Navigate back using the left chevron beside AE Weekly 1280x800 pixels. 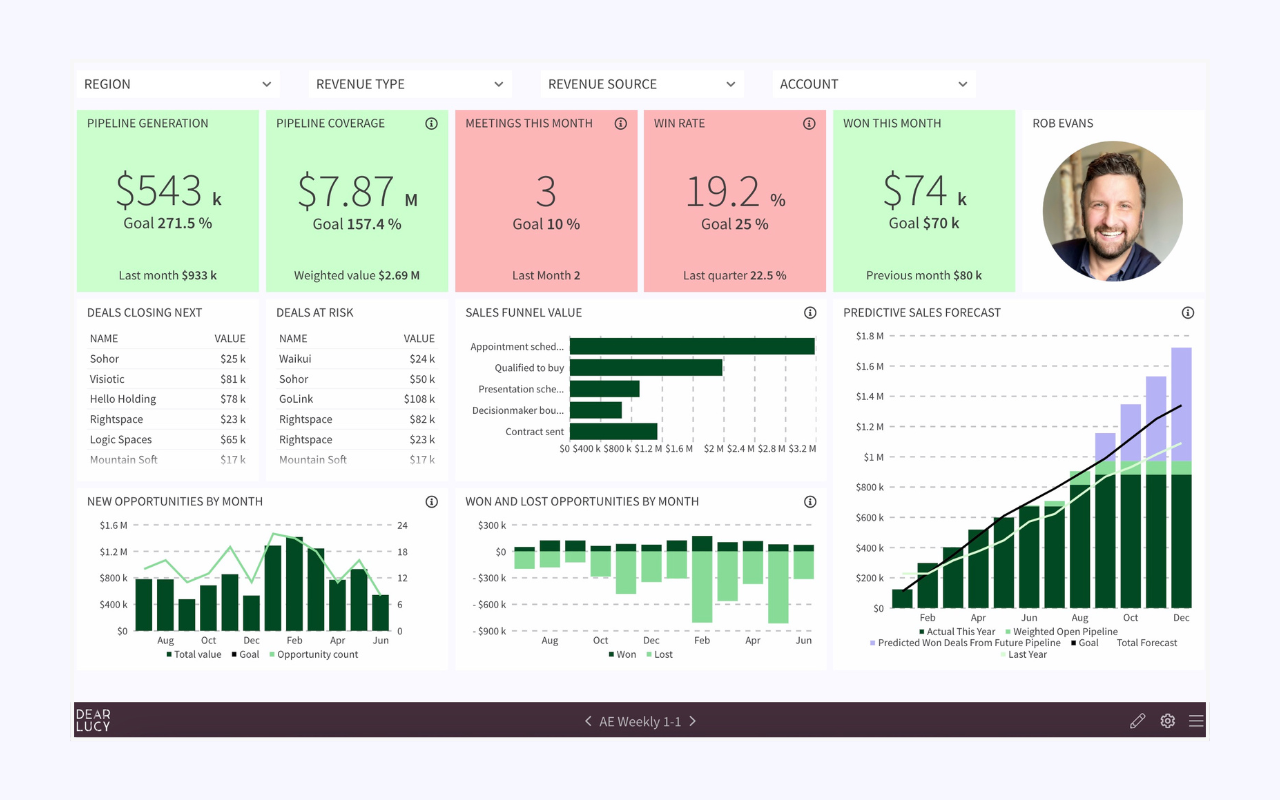click(588, 720)
